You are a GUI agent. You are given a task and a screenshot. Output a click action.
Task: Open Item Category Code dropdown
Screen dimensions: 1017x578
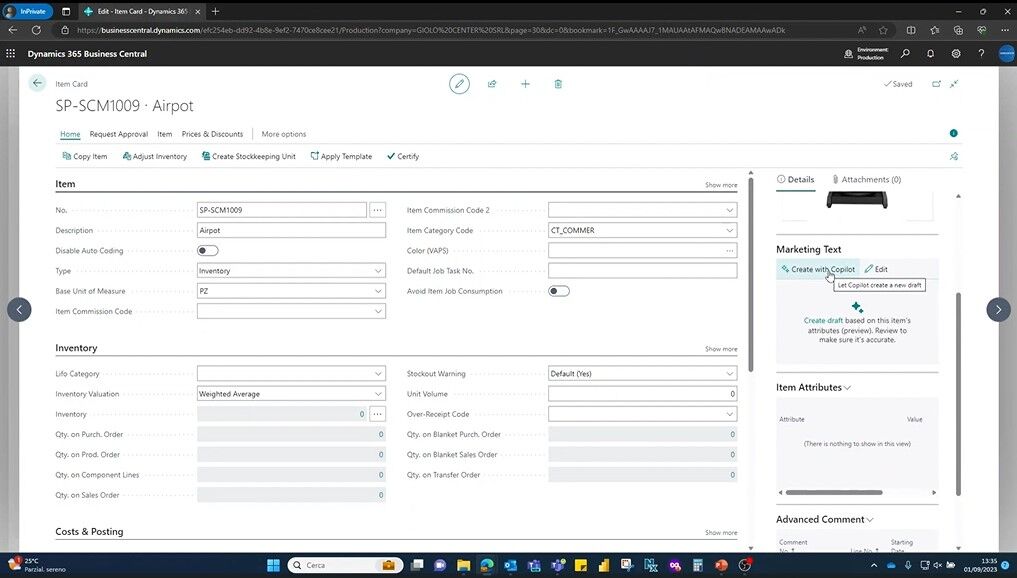[x=730, y=230]
